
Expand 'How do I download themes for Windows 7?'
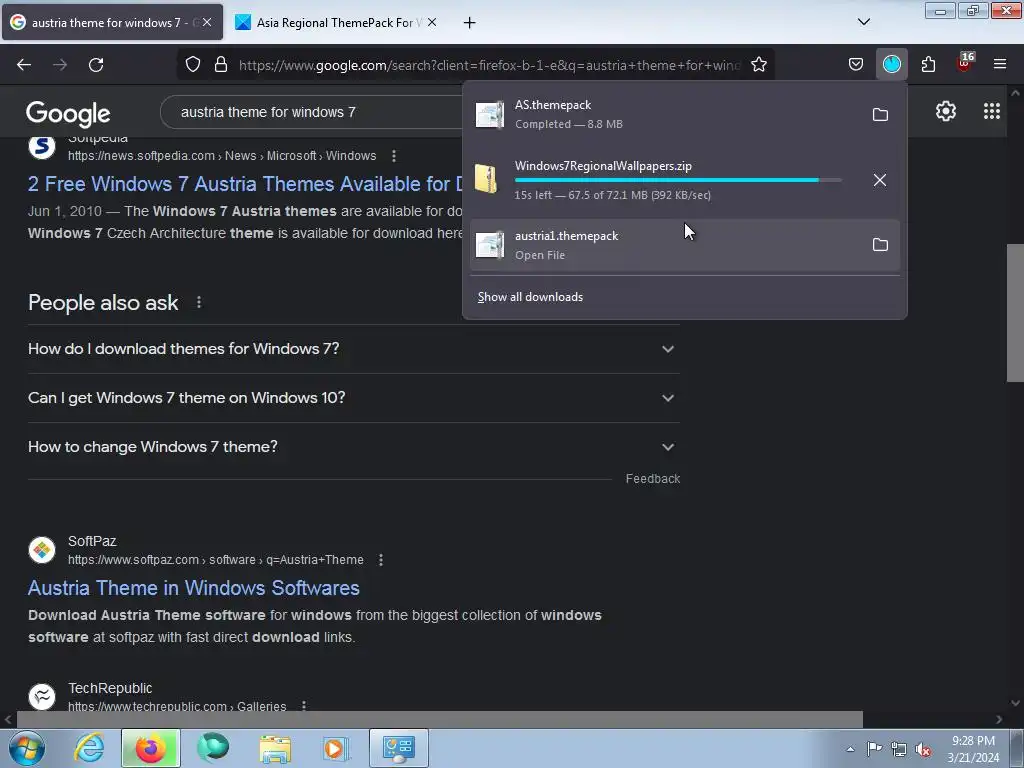coord(353,349)
